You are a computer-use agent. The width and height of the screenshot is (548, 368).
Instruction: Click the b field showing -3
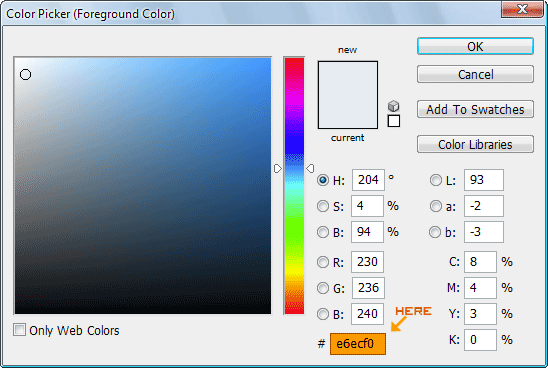[484, 232]
